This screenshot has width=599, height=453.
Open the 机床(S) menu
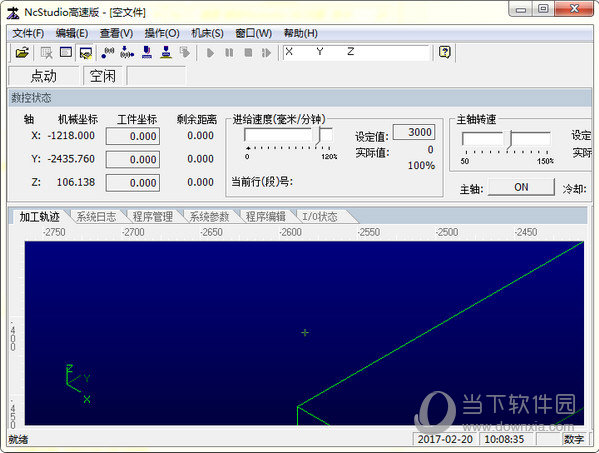pyautogui.click(x=207, y=34)
